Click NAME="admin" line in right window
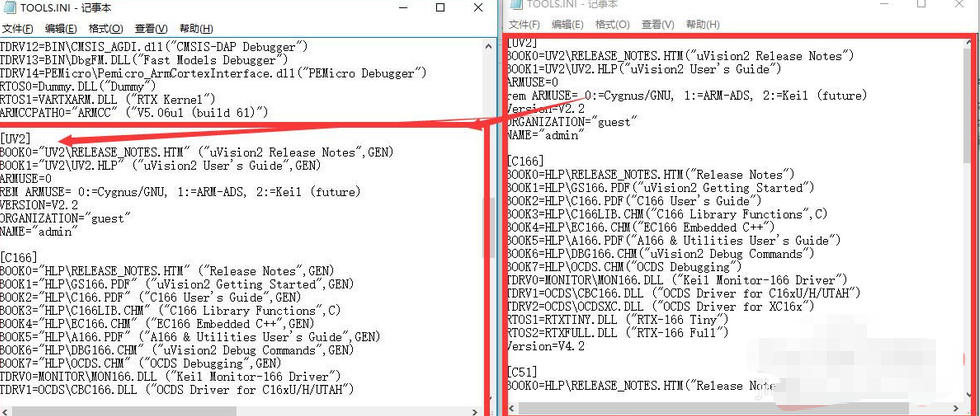Screen dimensions: 980x416 545,135
